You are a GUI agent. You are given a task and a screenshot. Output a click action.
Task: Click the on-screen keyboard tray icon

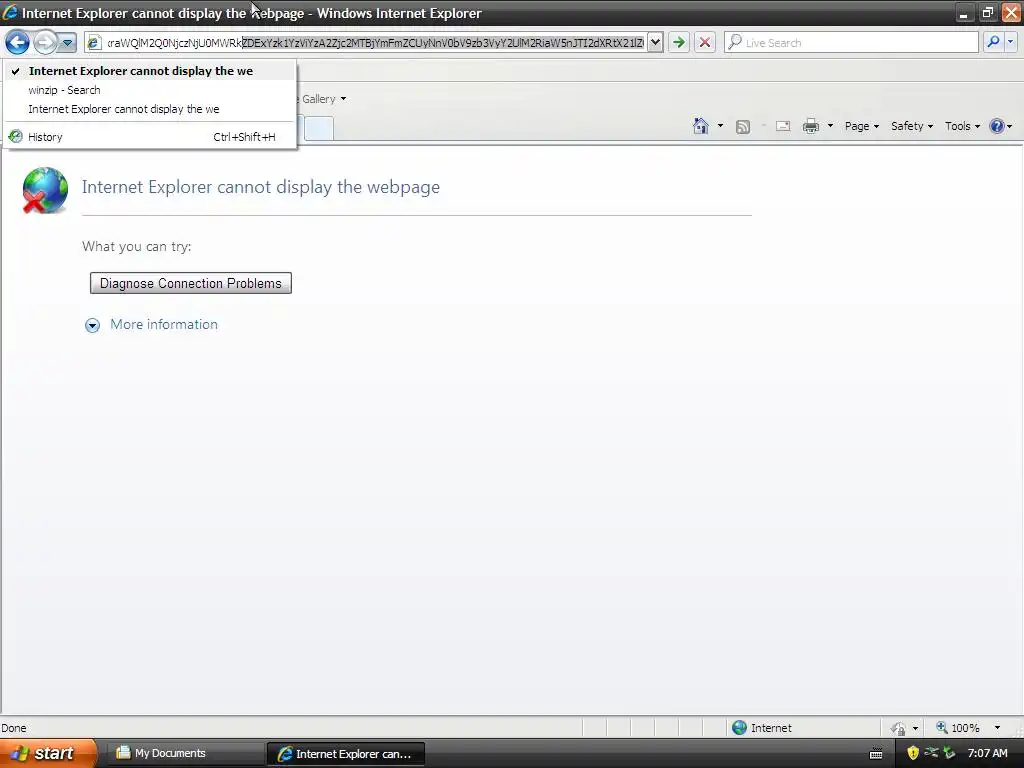point(876,754)
